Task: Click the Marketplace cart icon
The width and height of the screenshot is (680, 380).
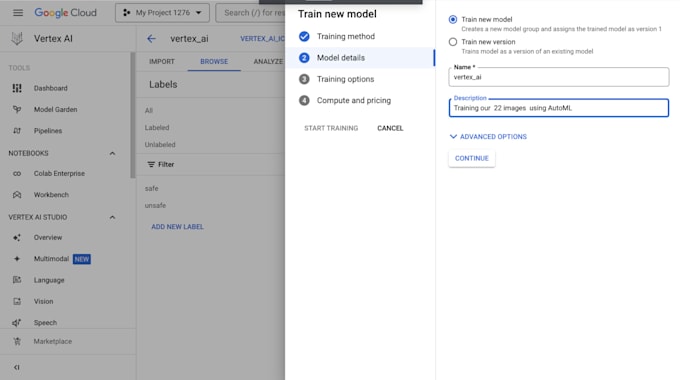Action: (17, 341)
